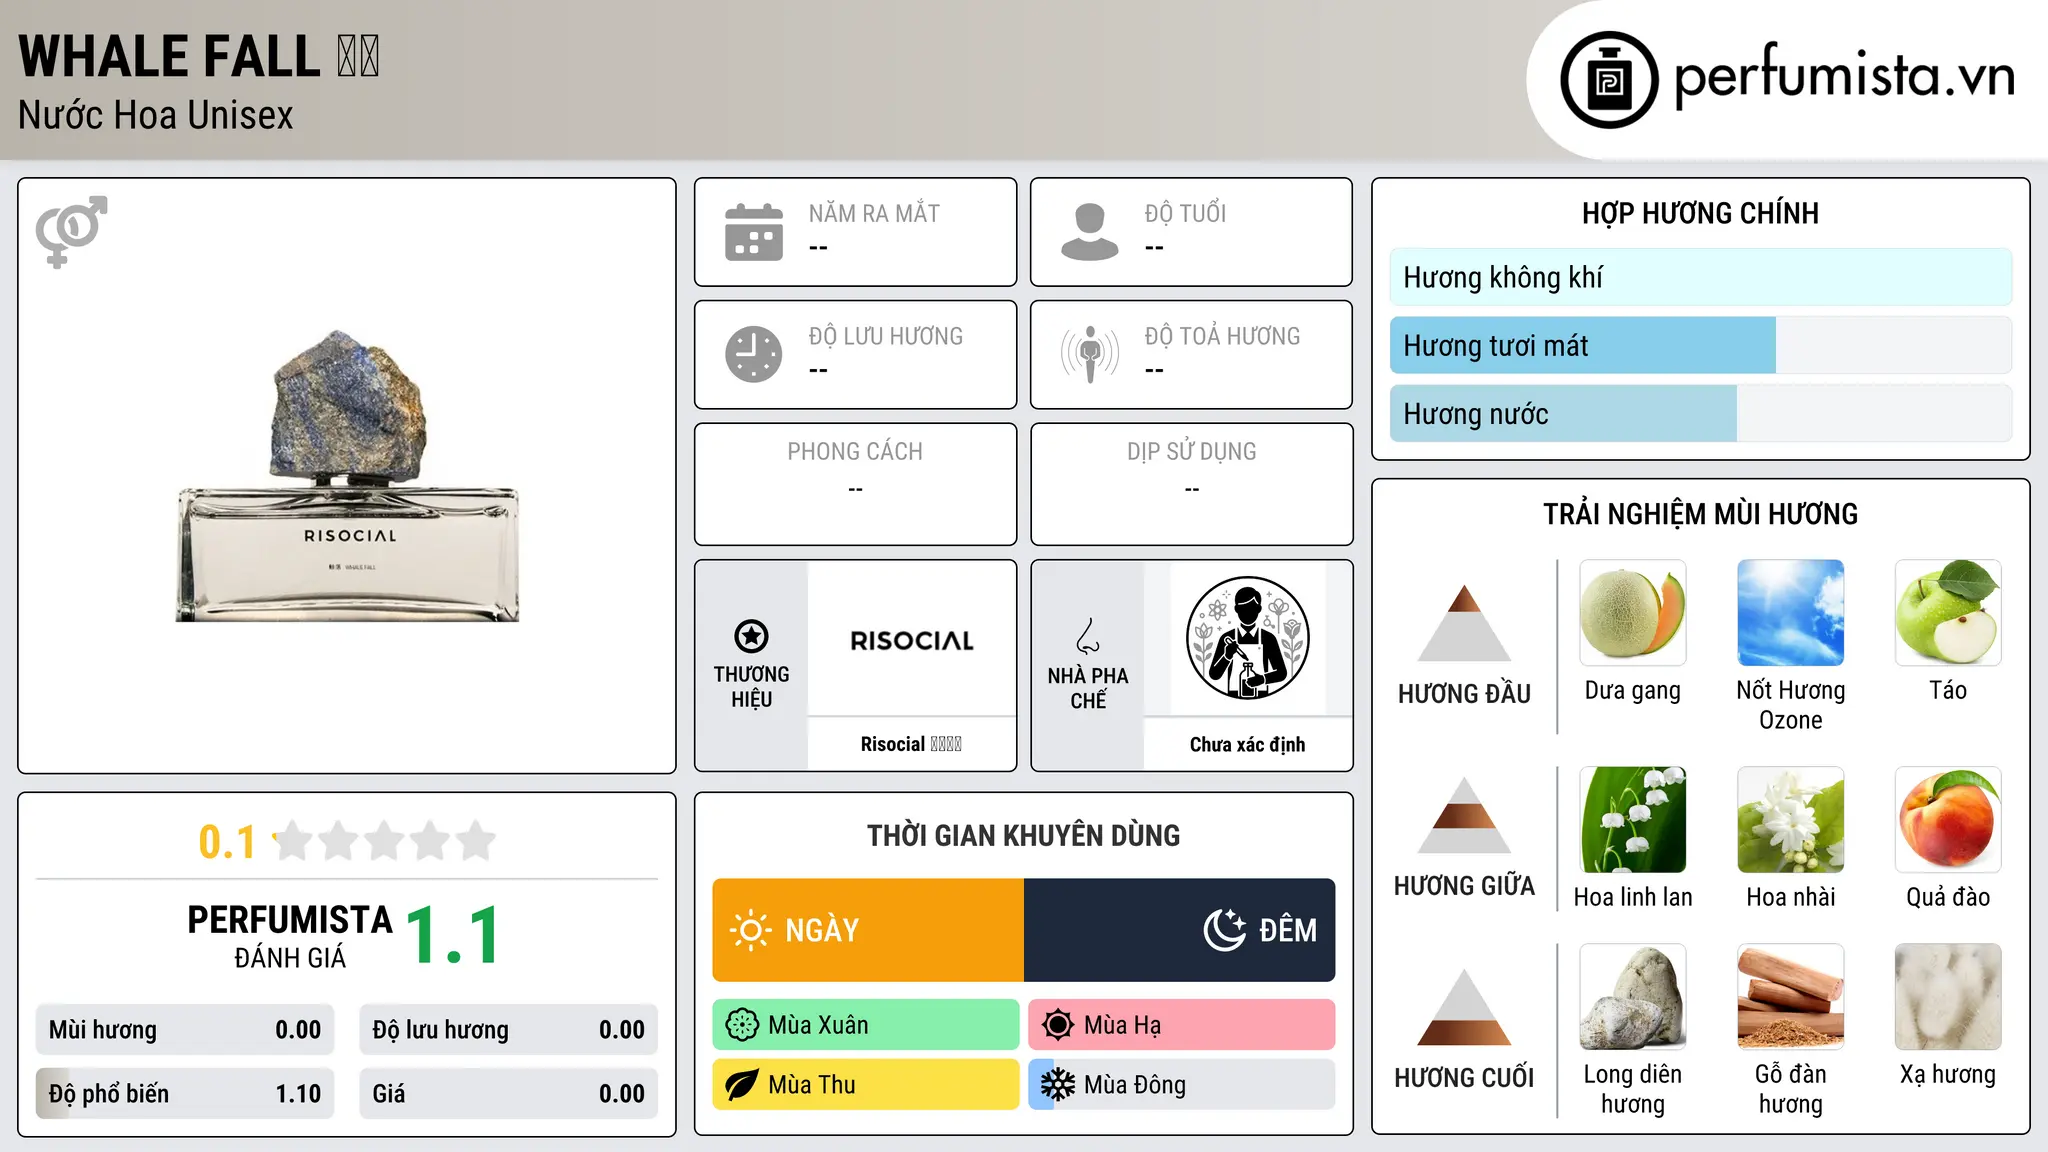This screenshot has height=1152, width=2048.
Task: Click the five-star rating row beside 0.1
Action: click(384, 841)
